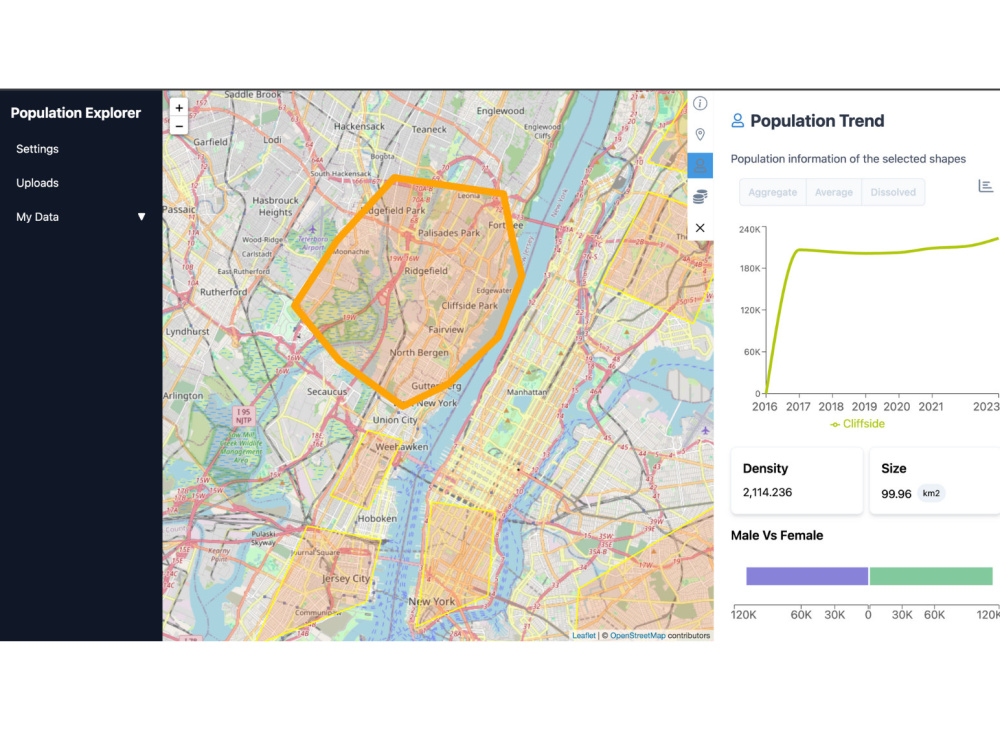Click the yellow polygon near Weehawken

[365, 472]
